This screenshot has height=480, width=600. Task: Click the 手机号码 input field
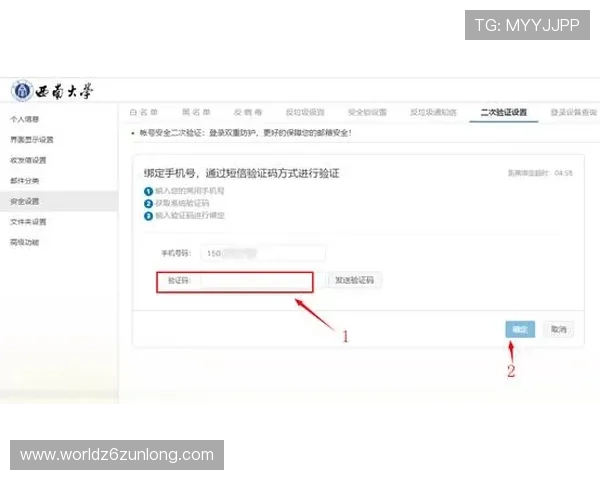pyautogui.click(x=263, y=253)
